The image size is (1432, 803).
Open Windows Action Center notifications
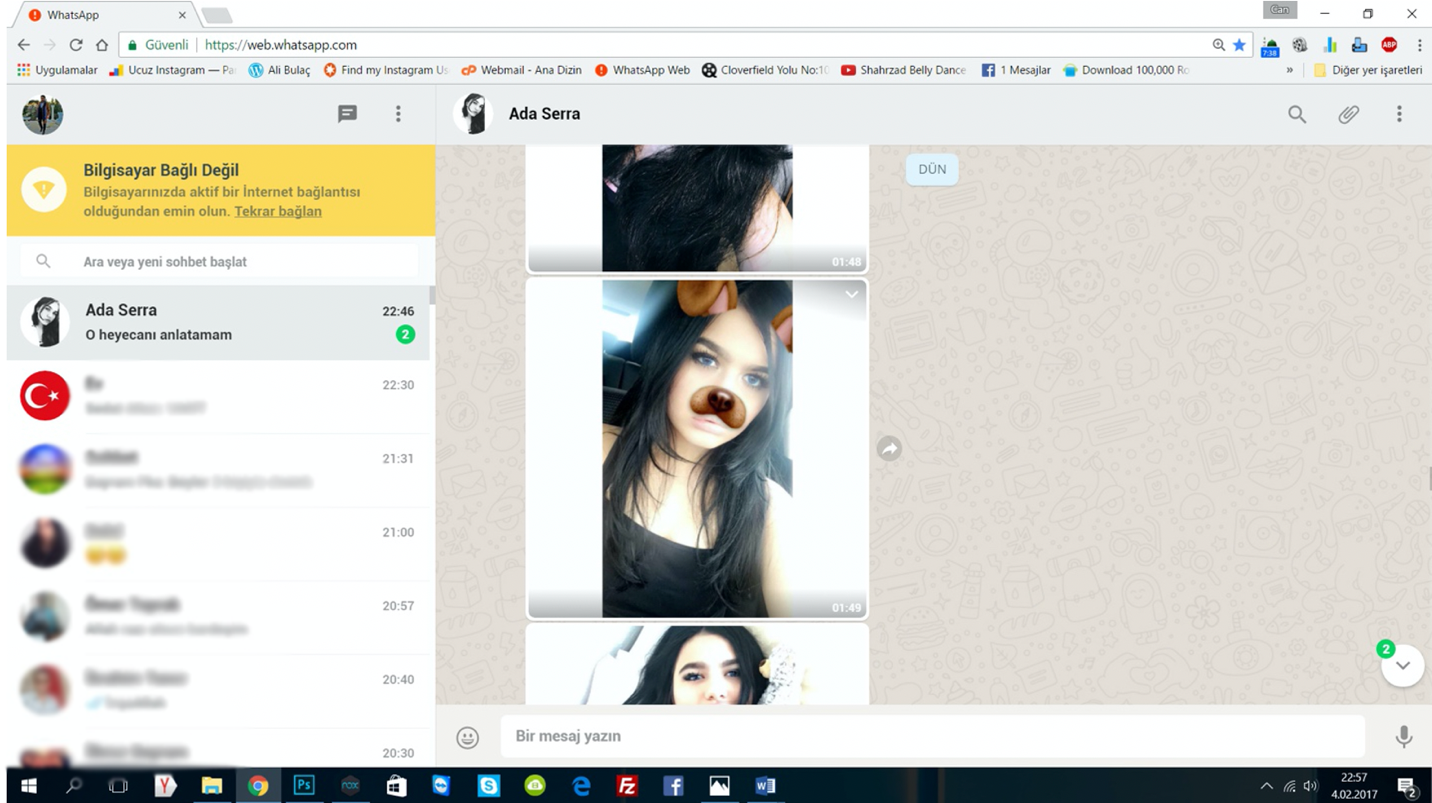coord(1407,787)
